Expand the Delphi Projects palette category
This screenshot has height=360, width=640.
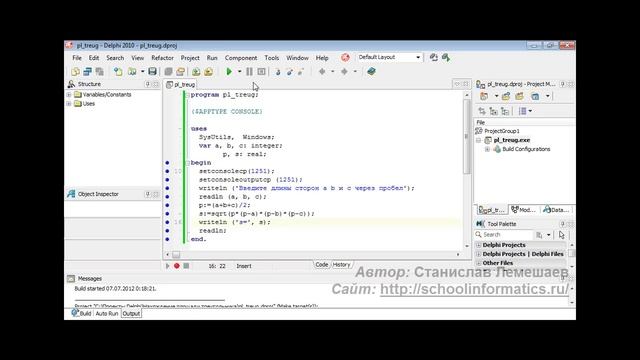coord(479,245)
